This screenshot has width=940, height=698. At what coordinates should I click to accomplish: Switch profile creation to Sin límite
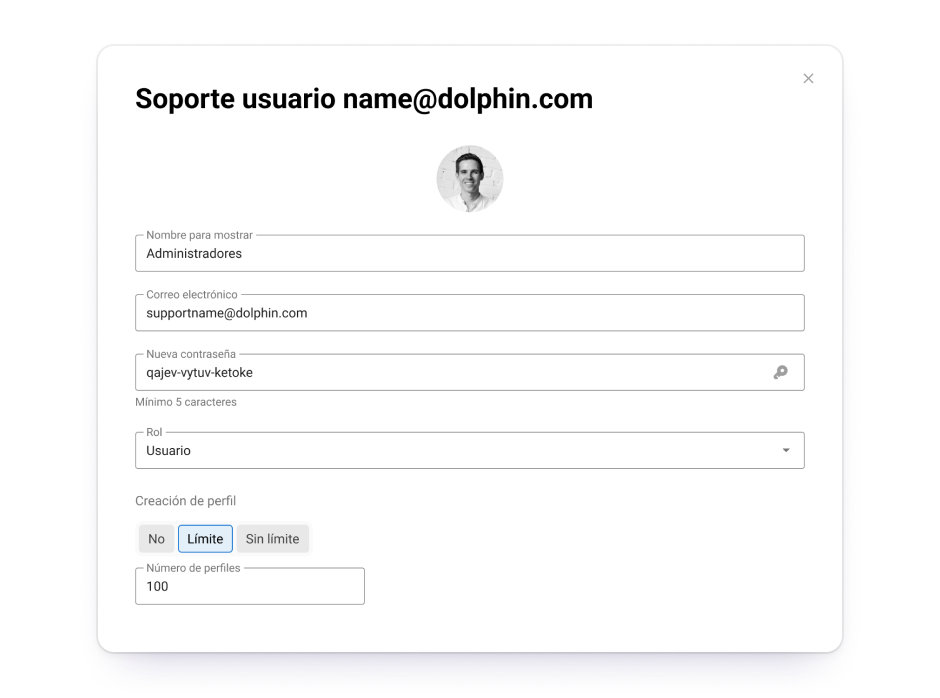[272, 539]
